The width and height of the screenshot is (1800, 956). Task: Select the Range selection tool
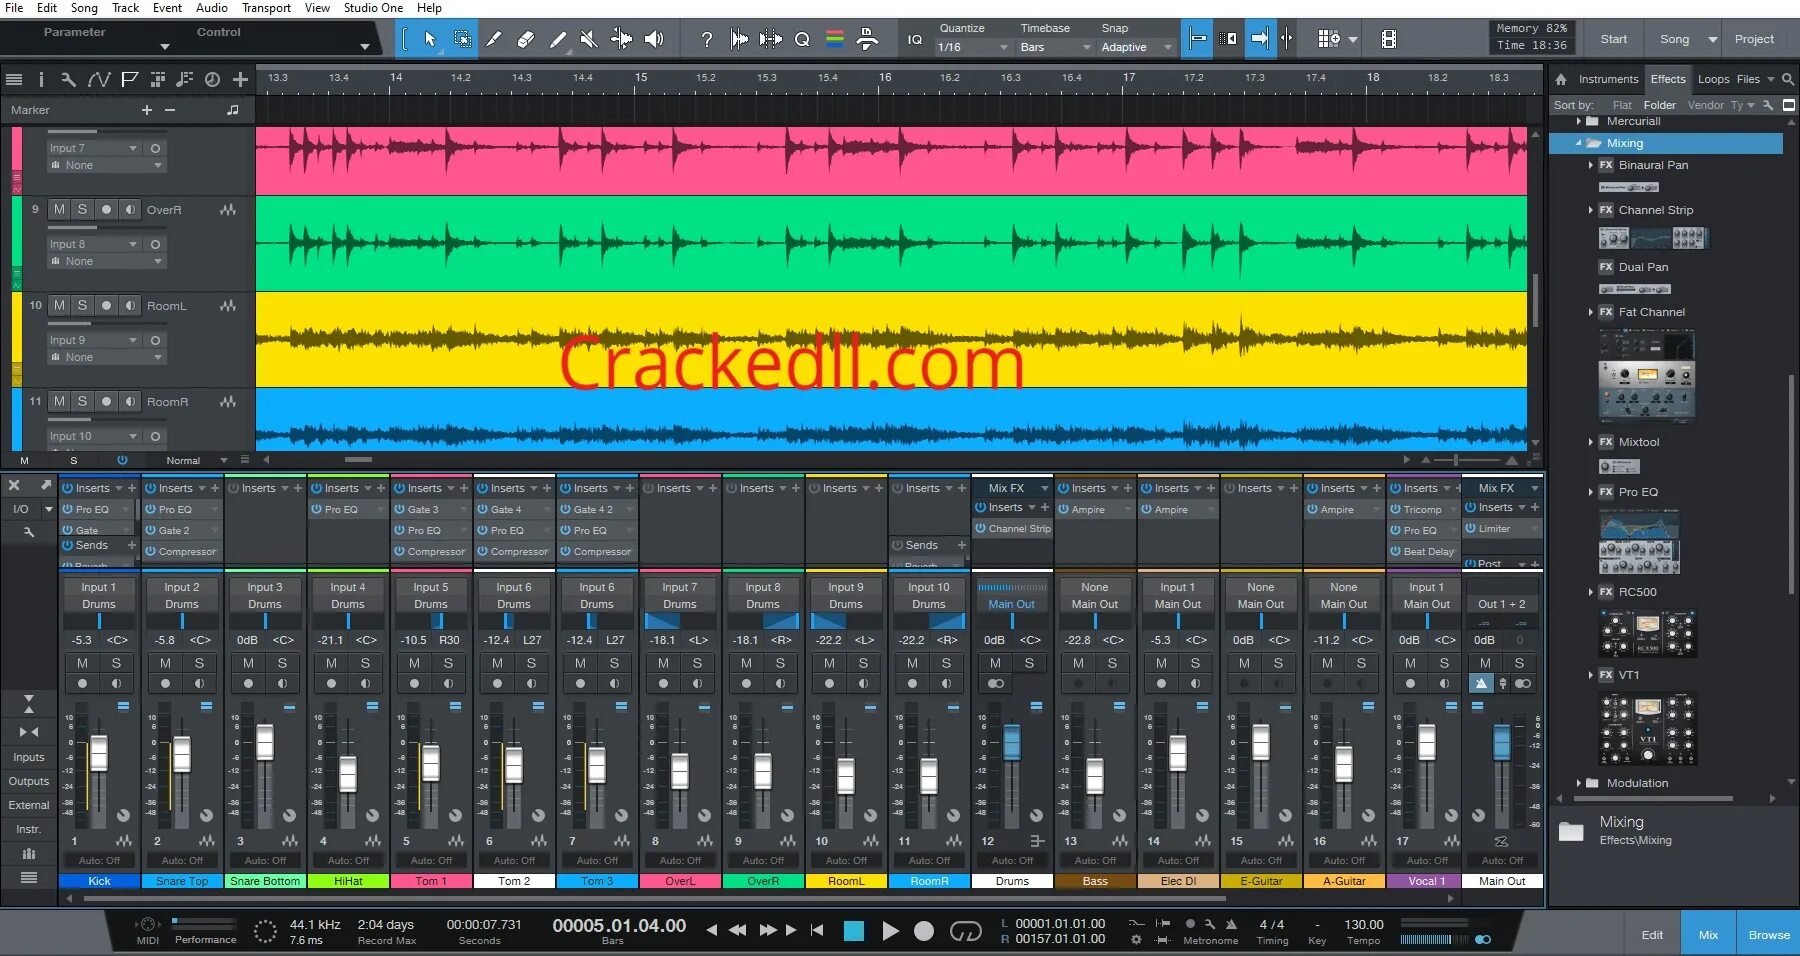[x=463, y=39]
